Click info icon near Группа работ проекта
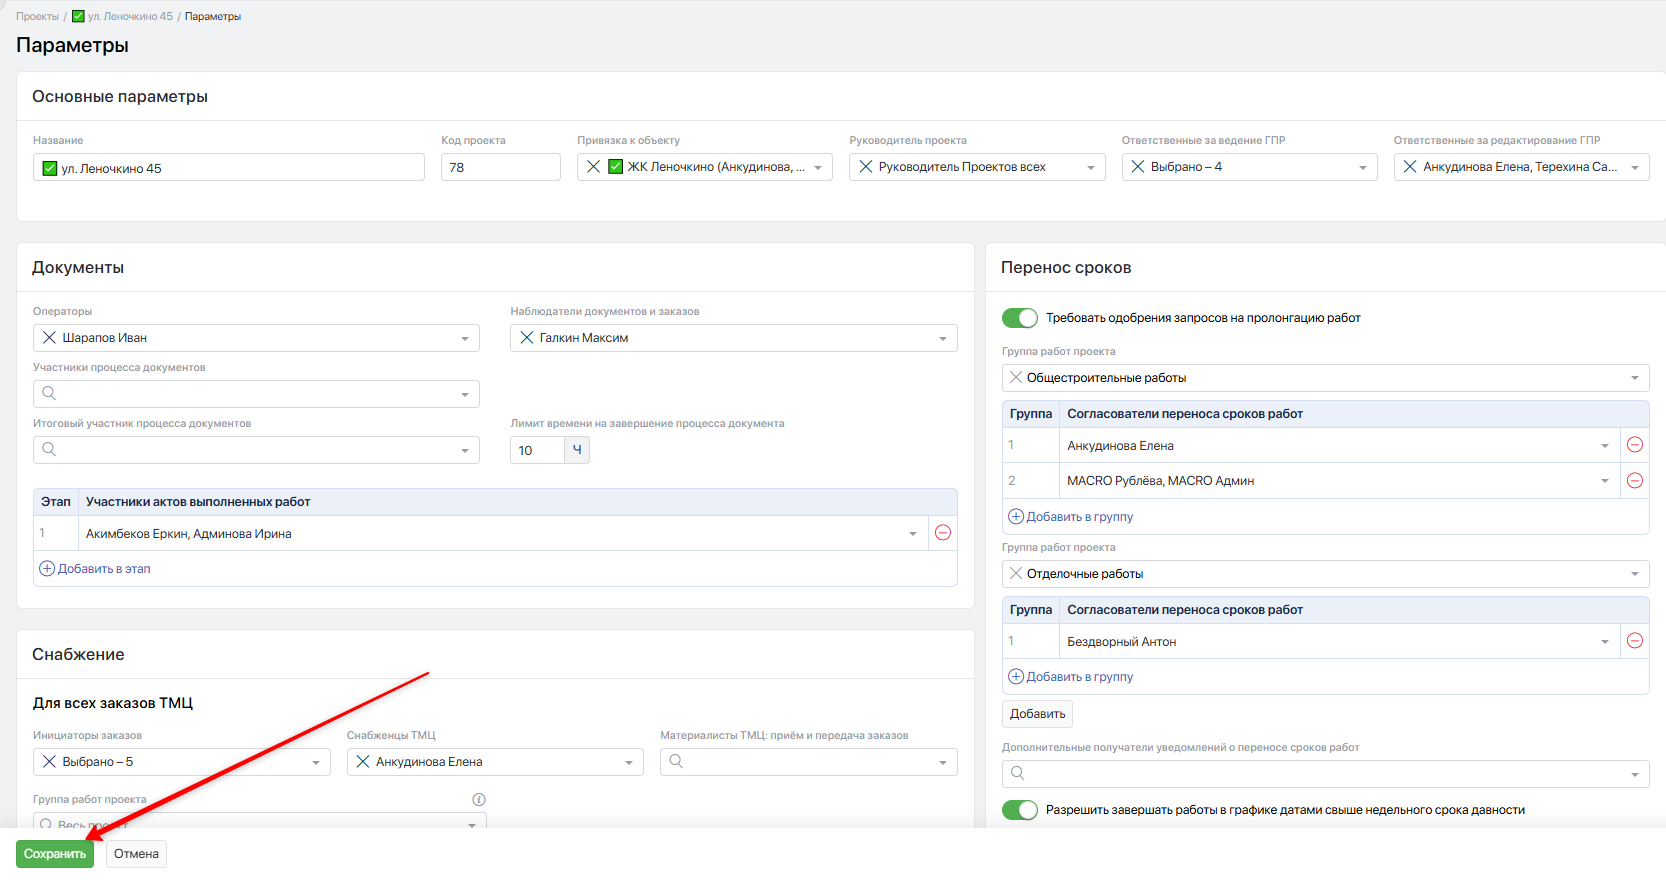The image size is (1666, 880). click(479, 800)
